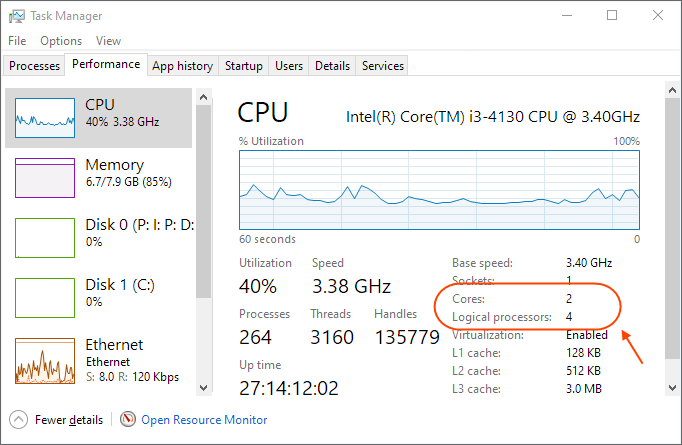Open the Options menu
The width and height of the screenshot is (682, 445).
tap(61, 41)
